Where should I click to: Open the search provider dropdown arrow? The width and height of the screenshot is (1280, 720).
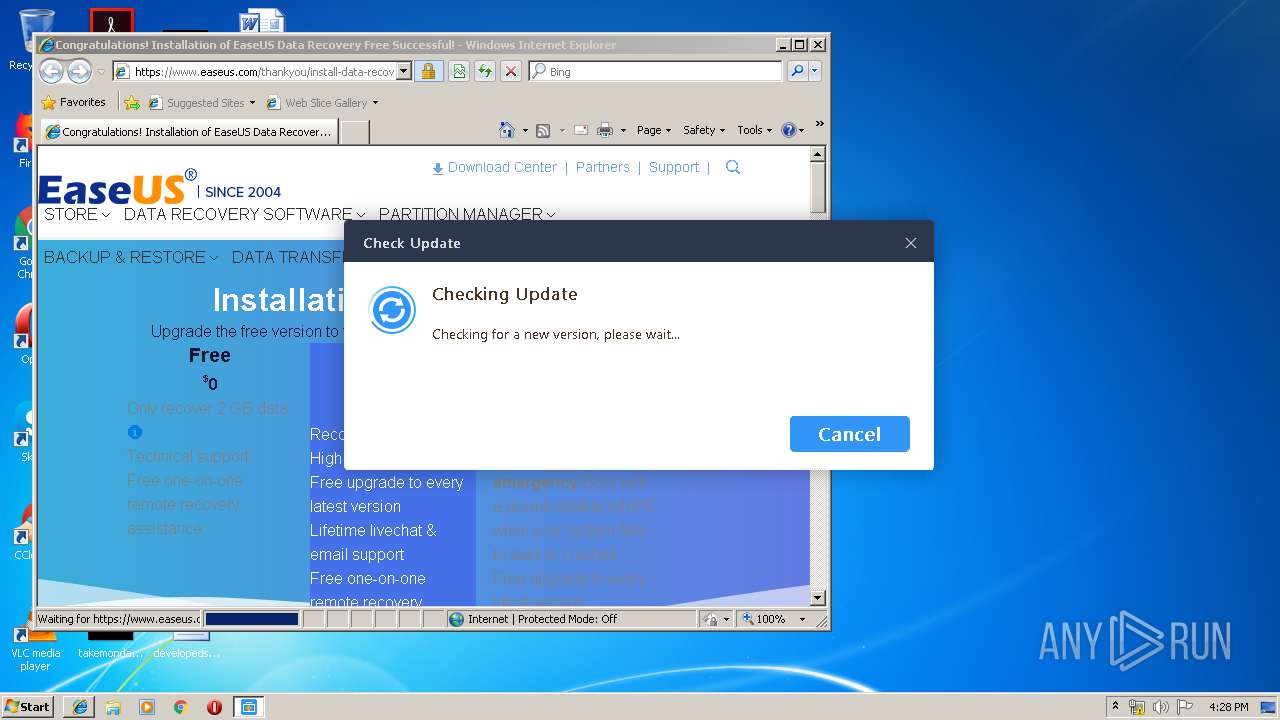(814, 71)
